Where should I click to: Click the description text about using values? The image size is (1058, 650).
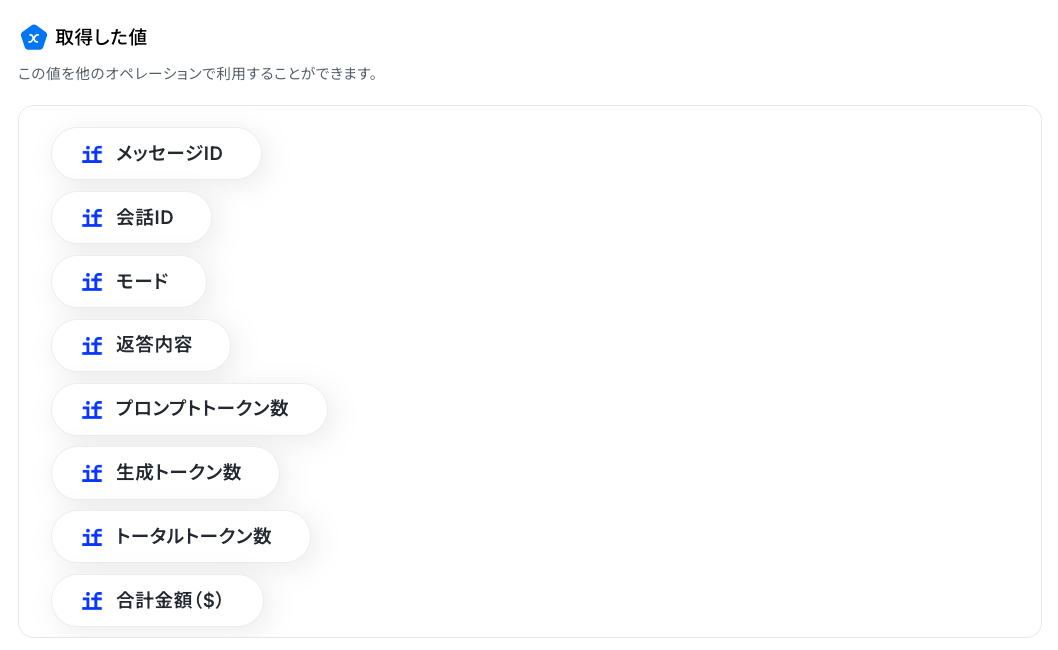click(198, 74)
